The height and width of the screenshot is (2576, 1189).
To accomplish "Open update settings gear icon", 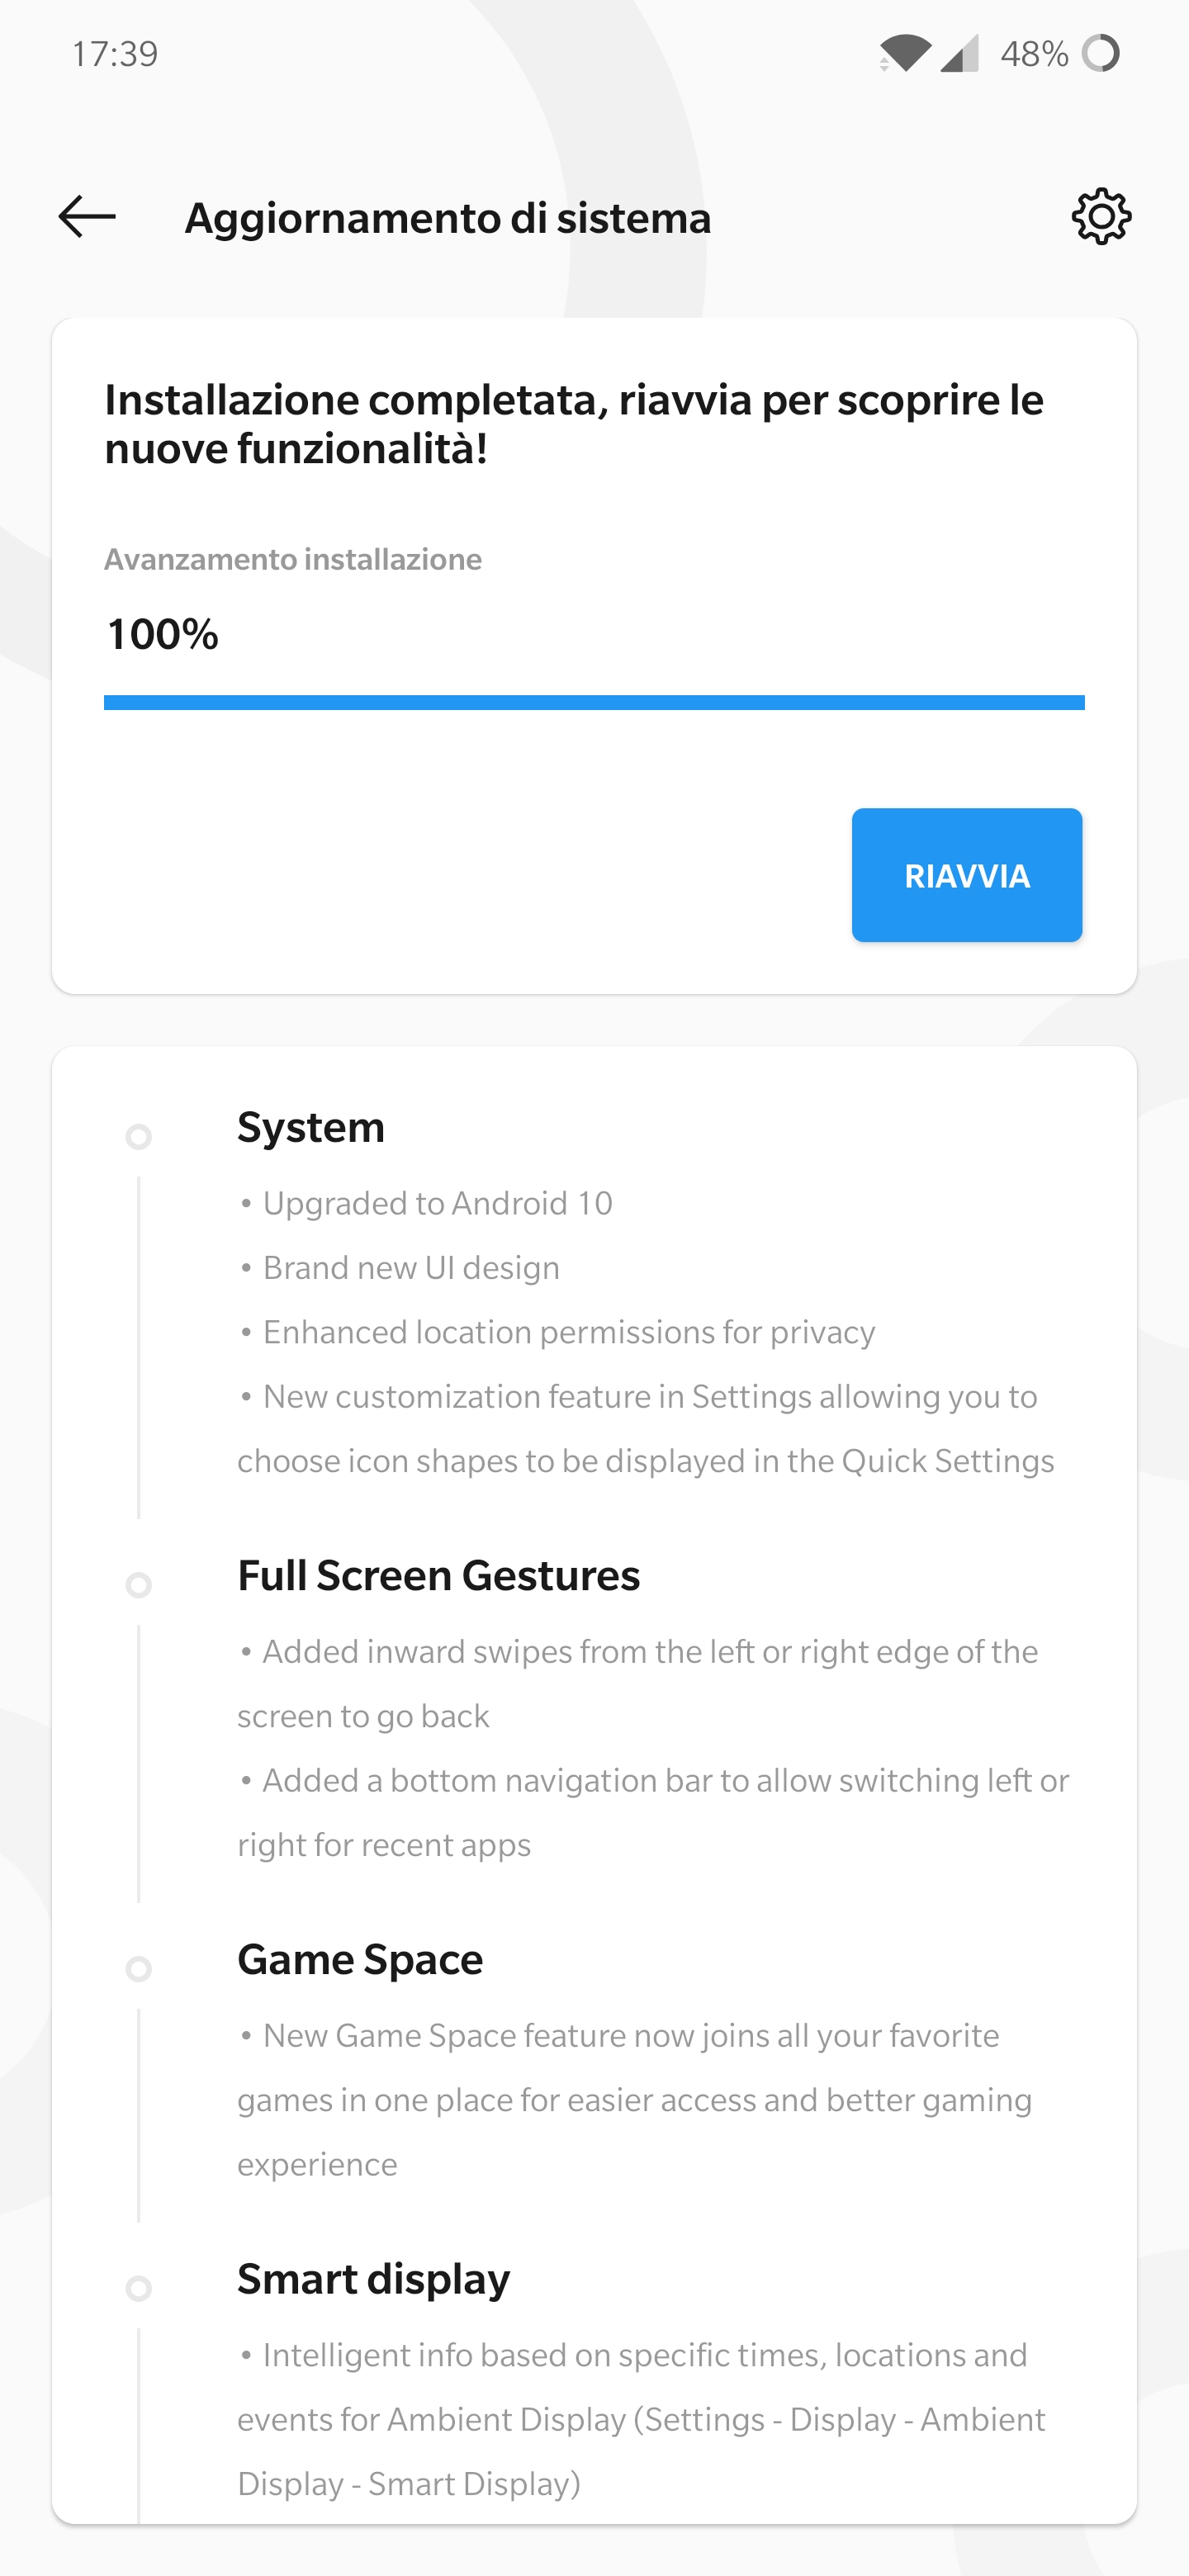I will point(1101,216).
